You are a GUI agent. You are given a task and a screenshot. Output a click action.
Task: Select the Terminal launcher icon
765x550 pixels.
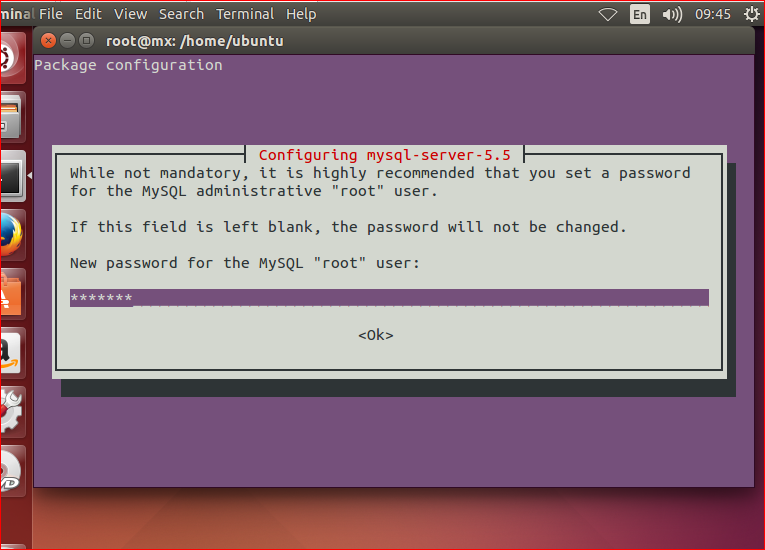click(11, 176)
